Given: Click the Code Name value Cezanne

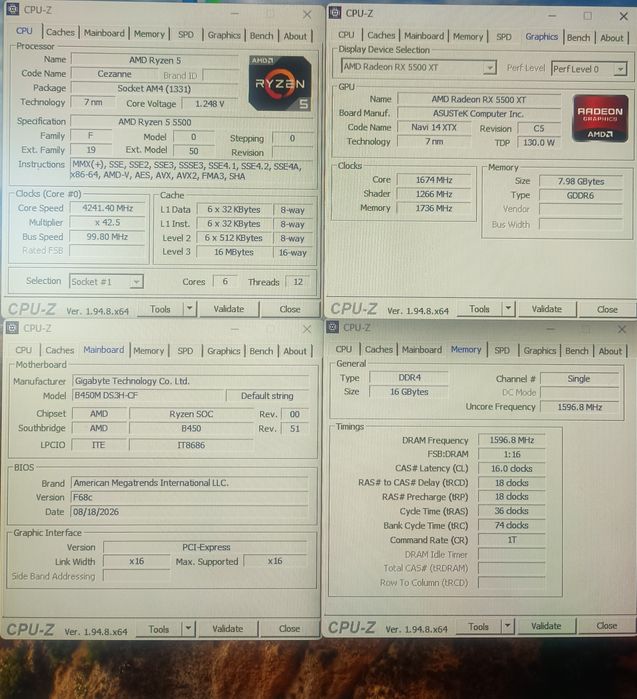Looking at the screenshot, I should point(114,74).
